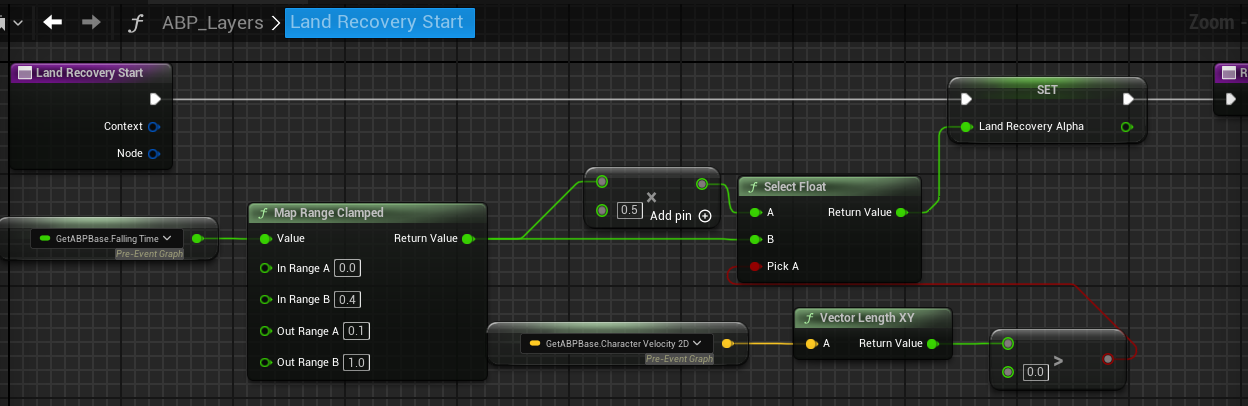
Task: Go back with the left navigation arrow
Action: [53, 21]
